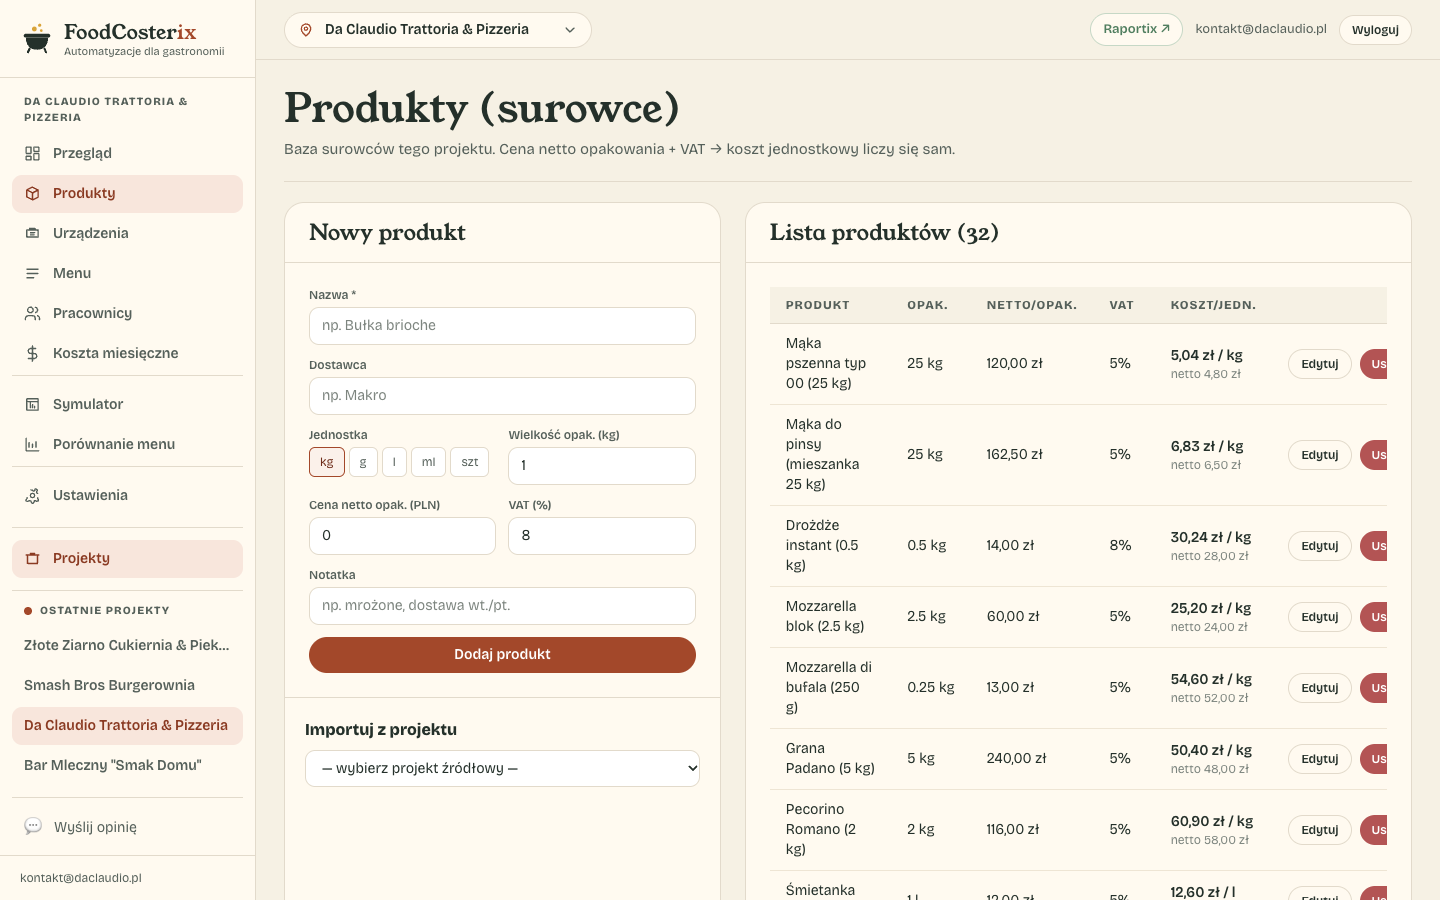Focus the Nazwa product name field

[502, 326]
